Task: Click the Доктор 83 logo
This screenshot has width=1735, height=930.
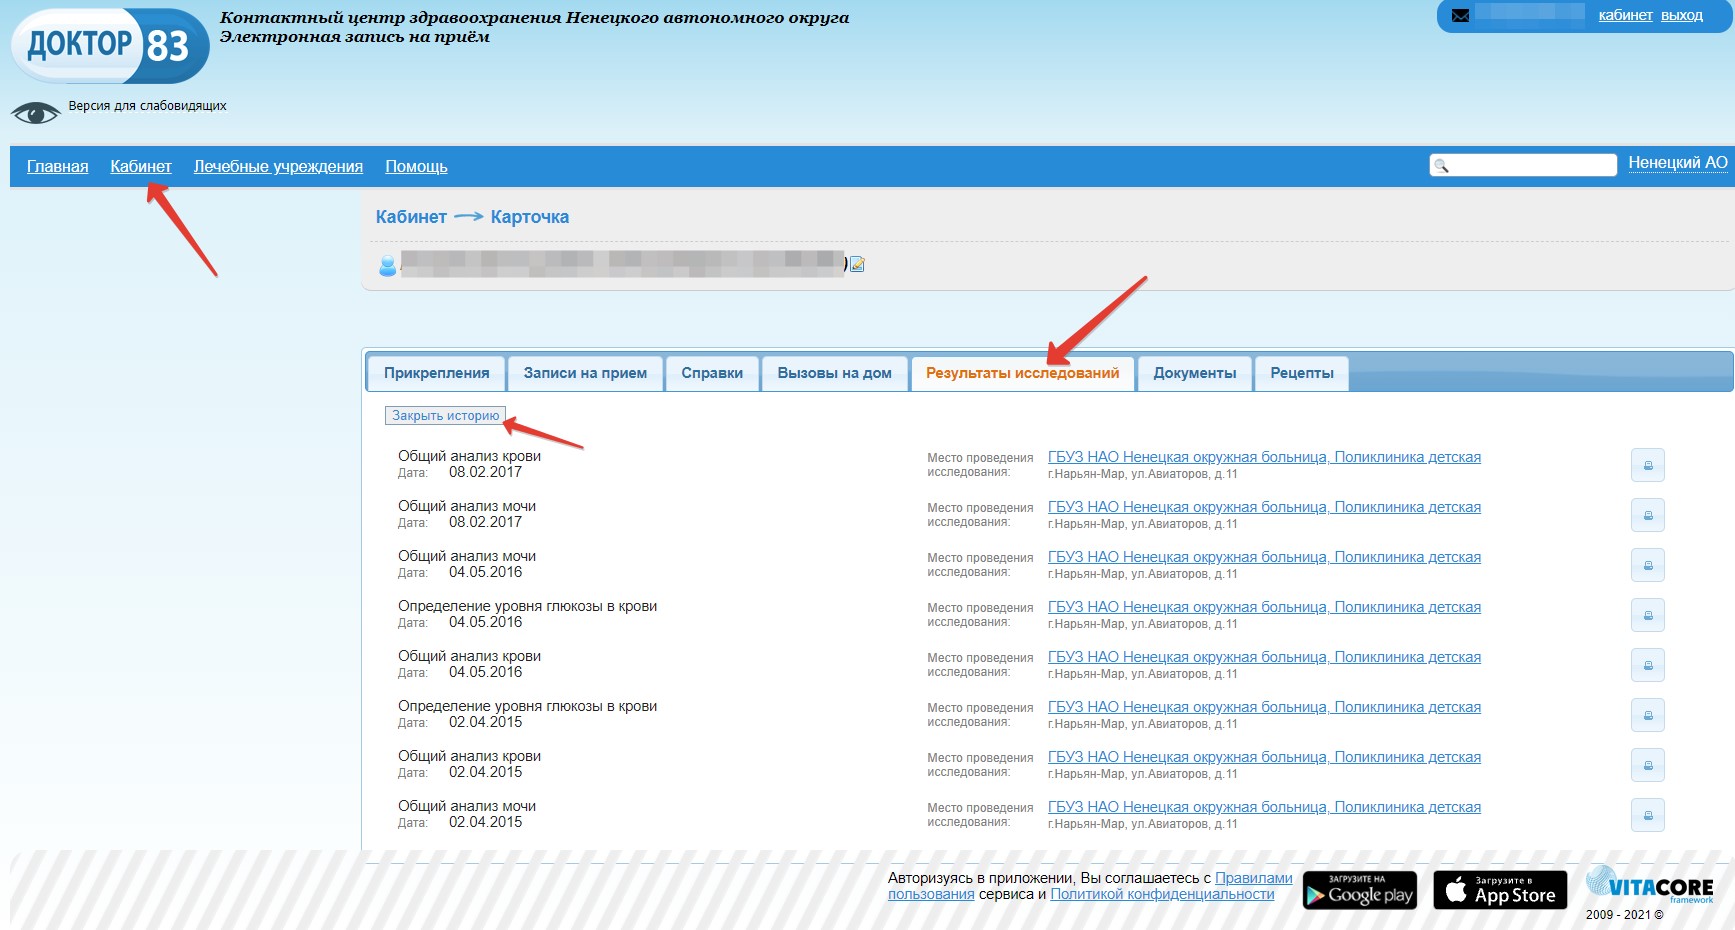Action: [x=110, y=46]
